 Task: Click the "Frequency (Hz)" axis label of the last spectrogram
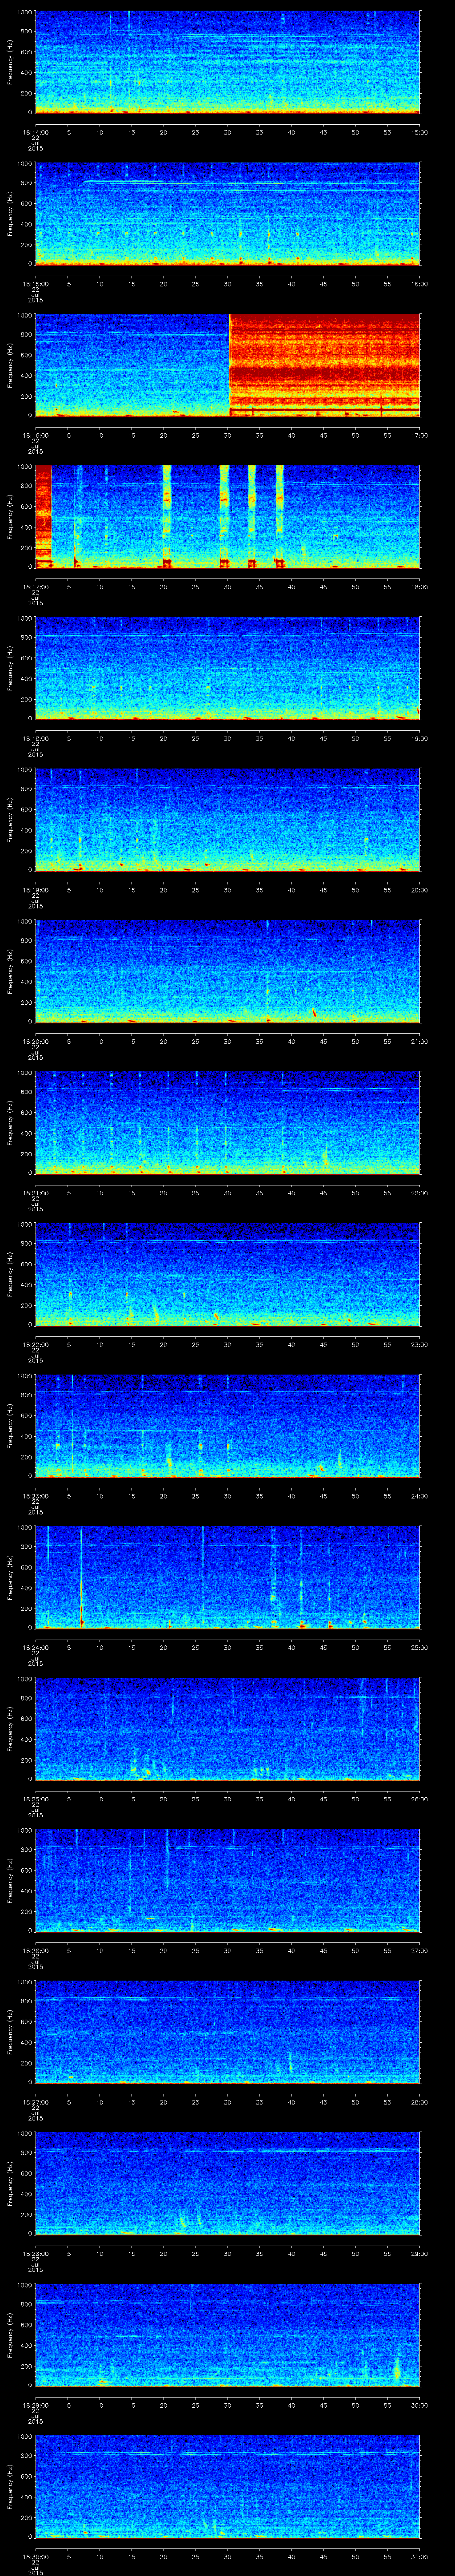(x=10, y=2487)
